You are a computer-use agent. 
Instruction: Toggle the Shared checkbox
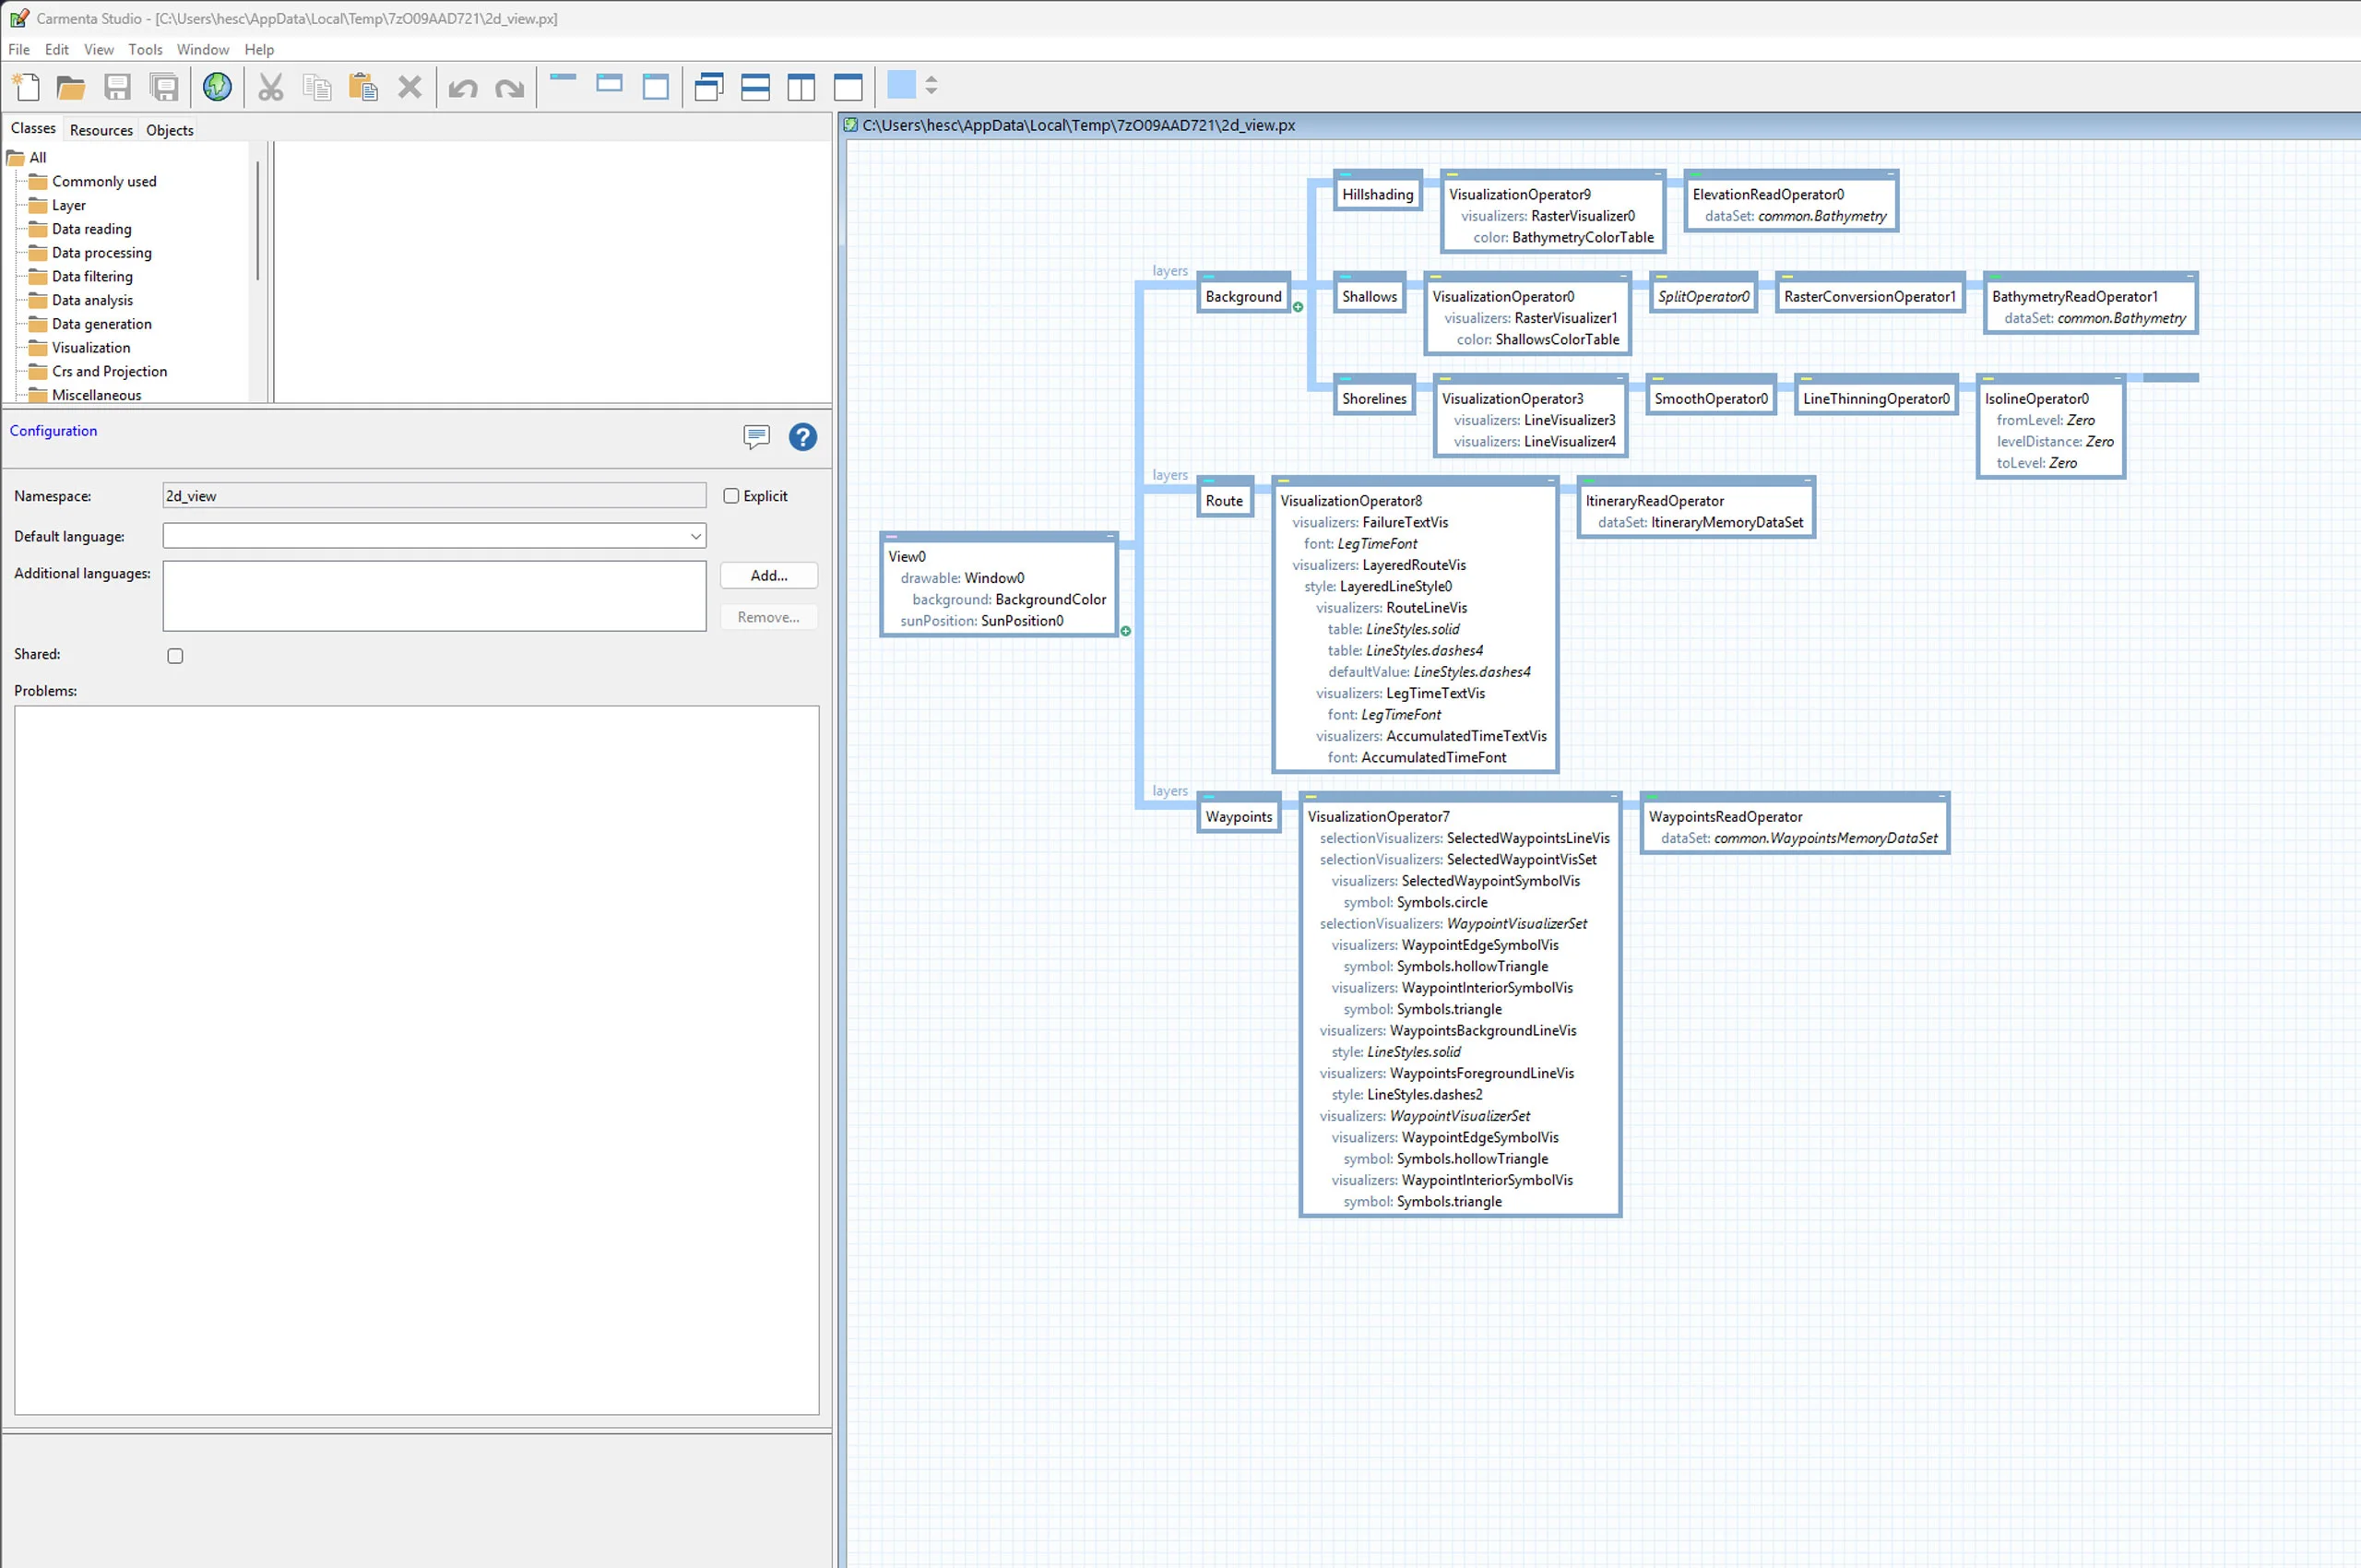click(175, 656)
